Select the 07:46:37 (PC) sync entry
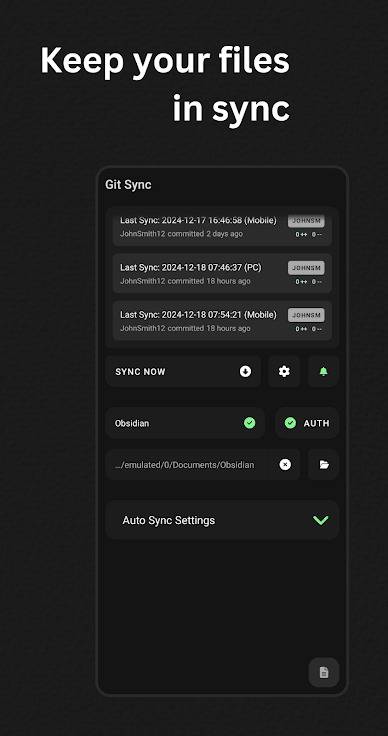 (222, 273)
